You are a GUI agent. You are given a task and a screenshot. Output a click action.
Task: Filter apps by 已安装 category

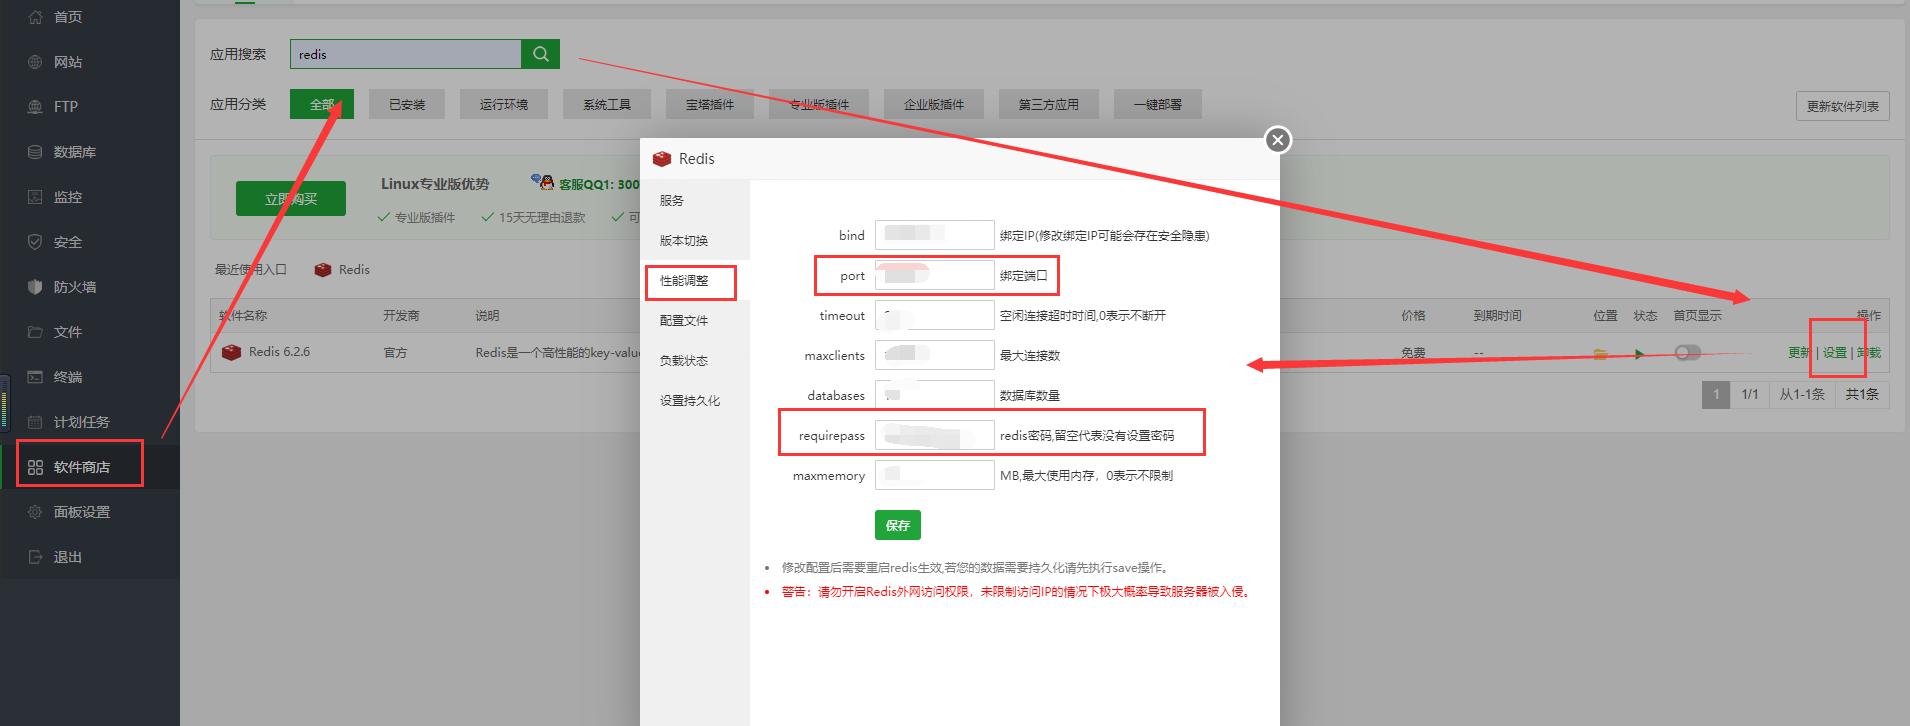[x=407, y=104]
